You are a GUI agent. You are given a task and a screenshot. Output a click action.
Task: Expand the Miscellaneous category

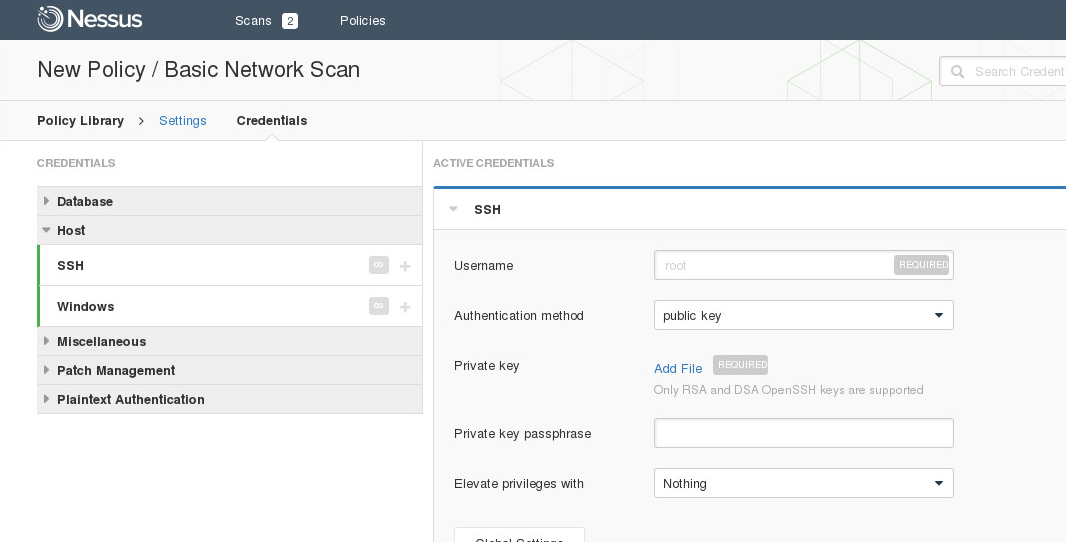[x=47, y=341]
